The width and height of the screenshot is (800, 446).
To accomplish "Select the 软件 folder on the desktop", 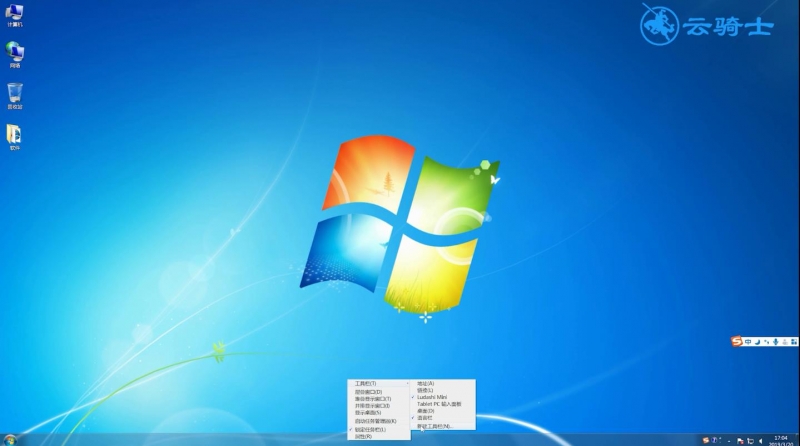I will coord(14,138).
